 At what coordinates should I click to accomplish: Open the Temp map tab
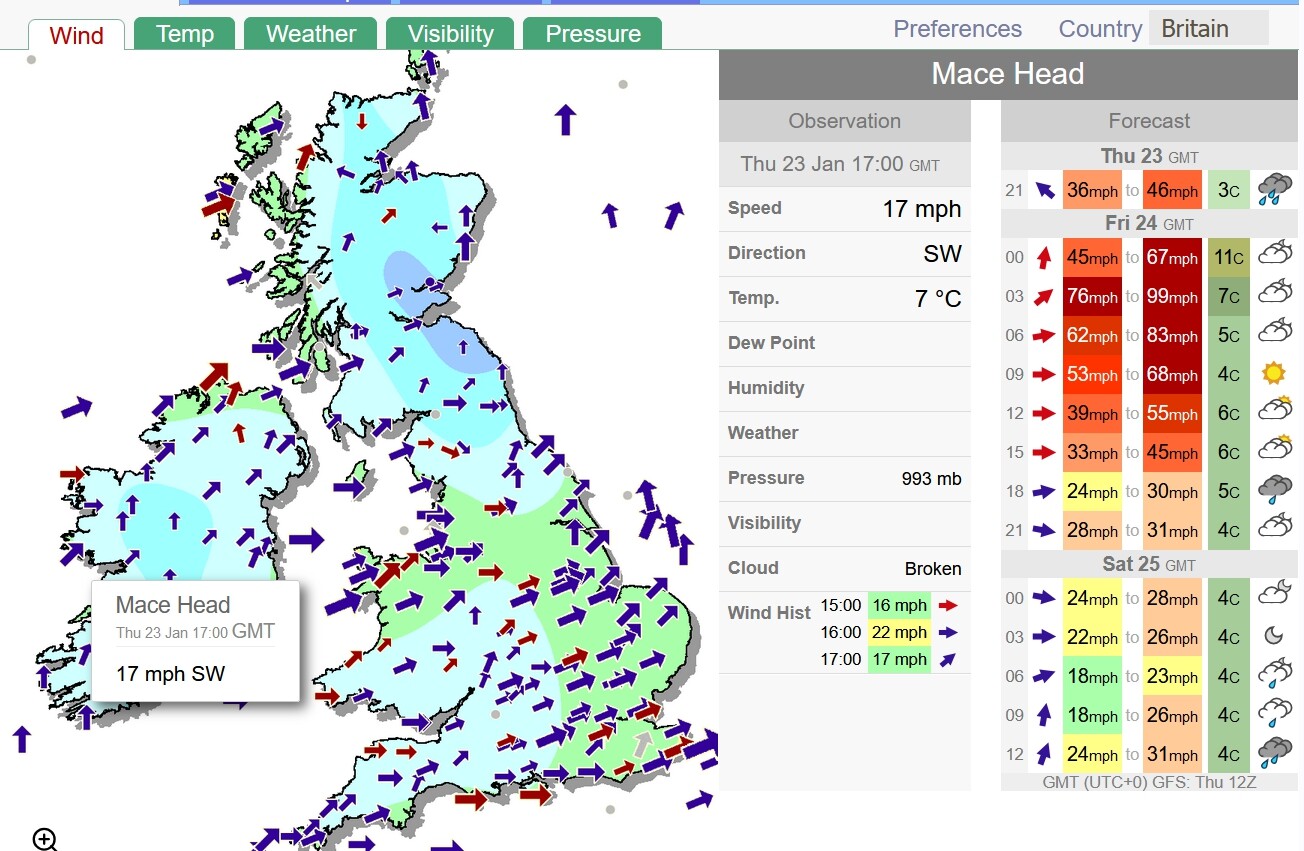(185, 34)
